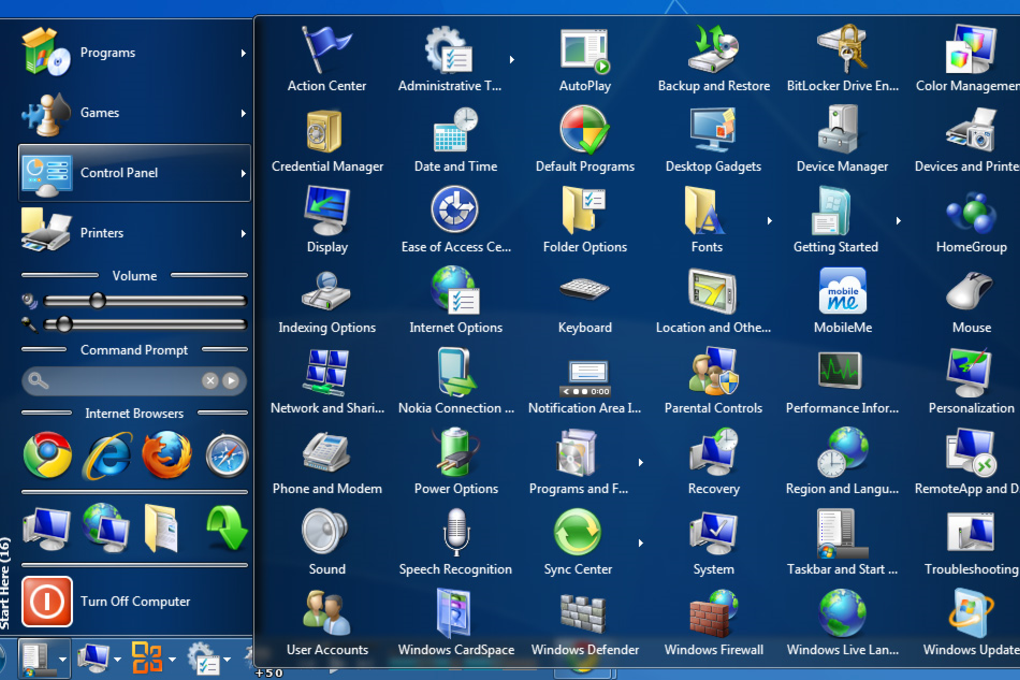Expand the Control Panel submenu arrow
1020x680 pixels.
[243, 173]
